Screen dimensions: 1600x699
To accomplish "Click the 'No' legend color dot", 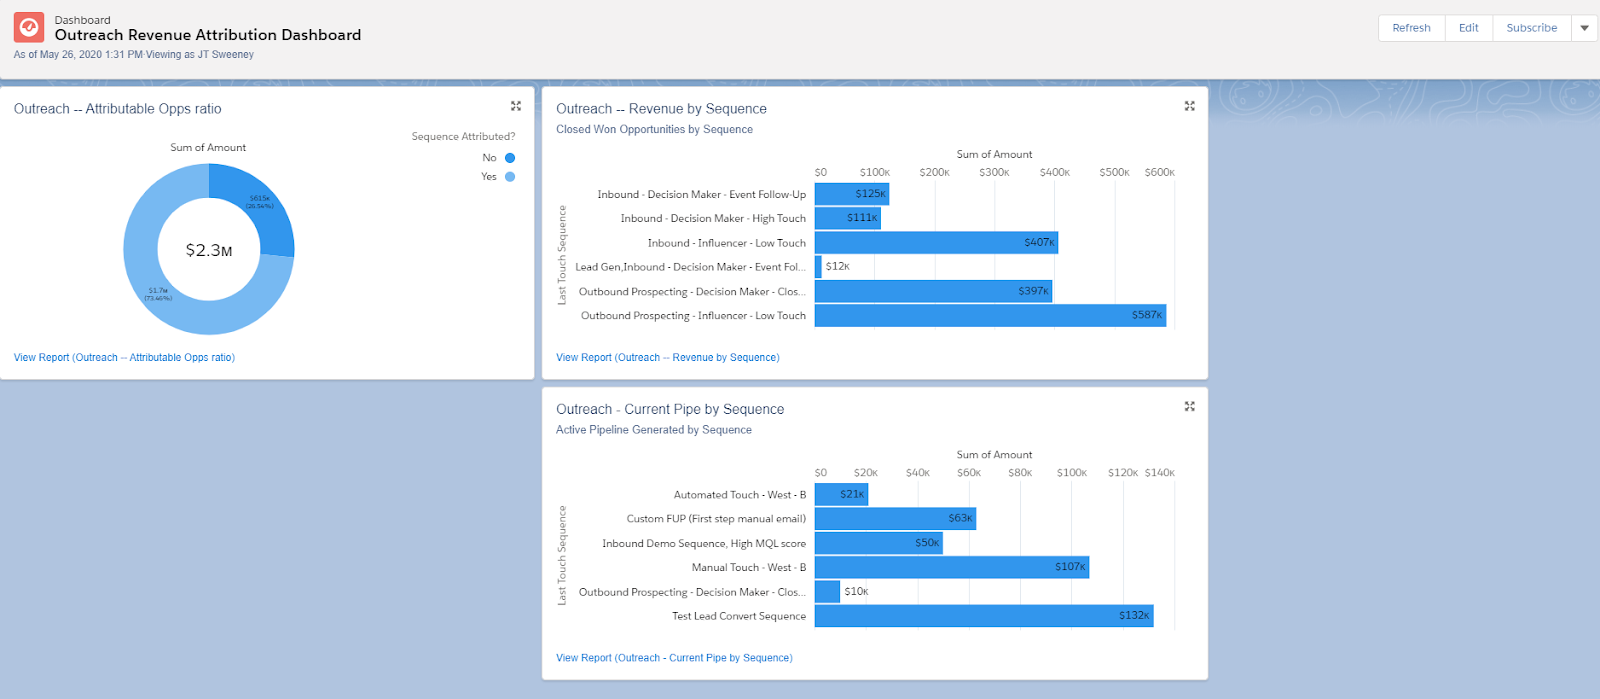I will coord(510,158).
